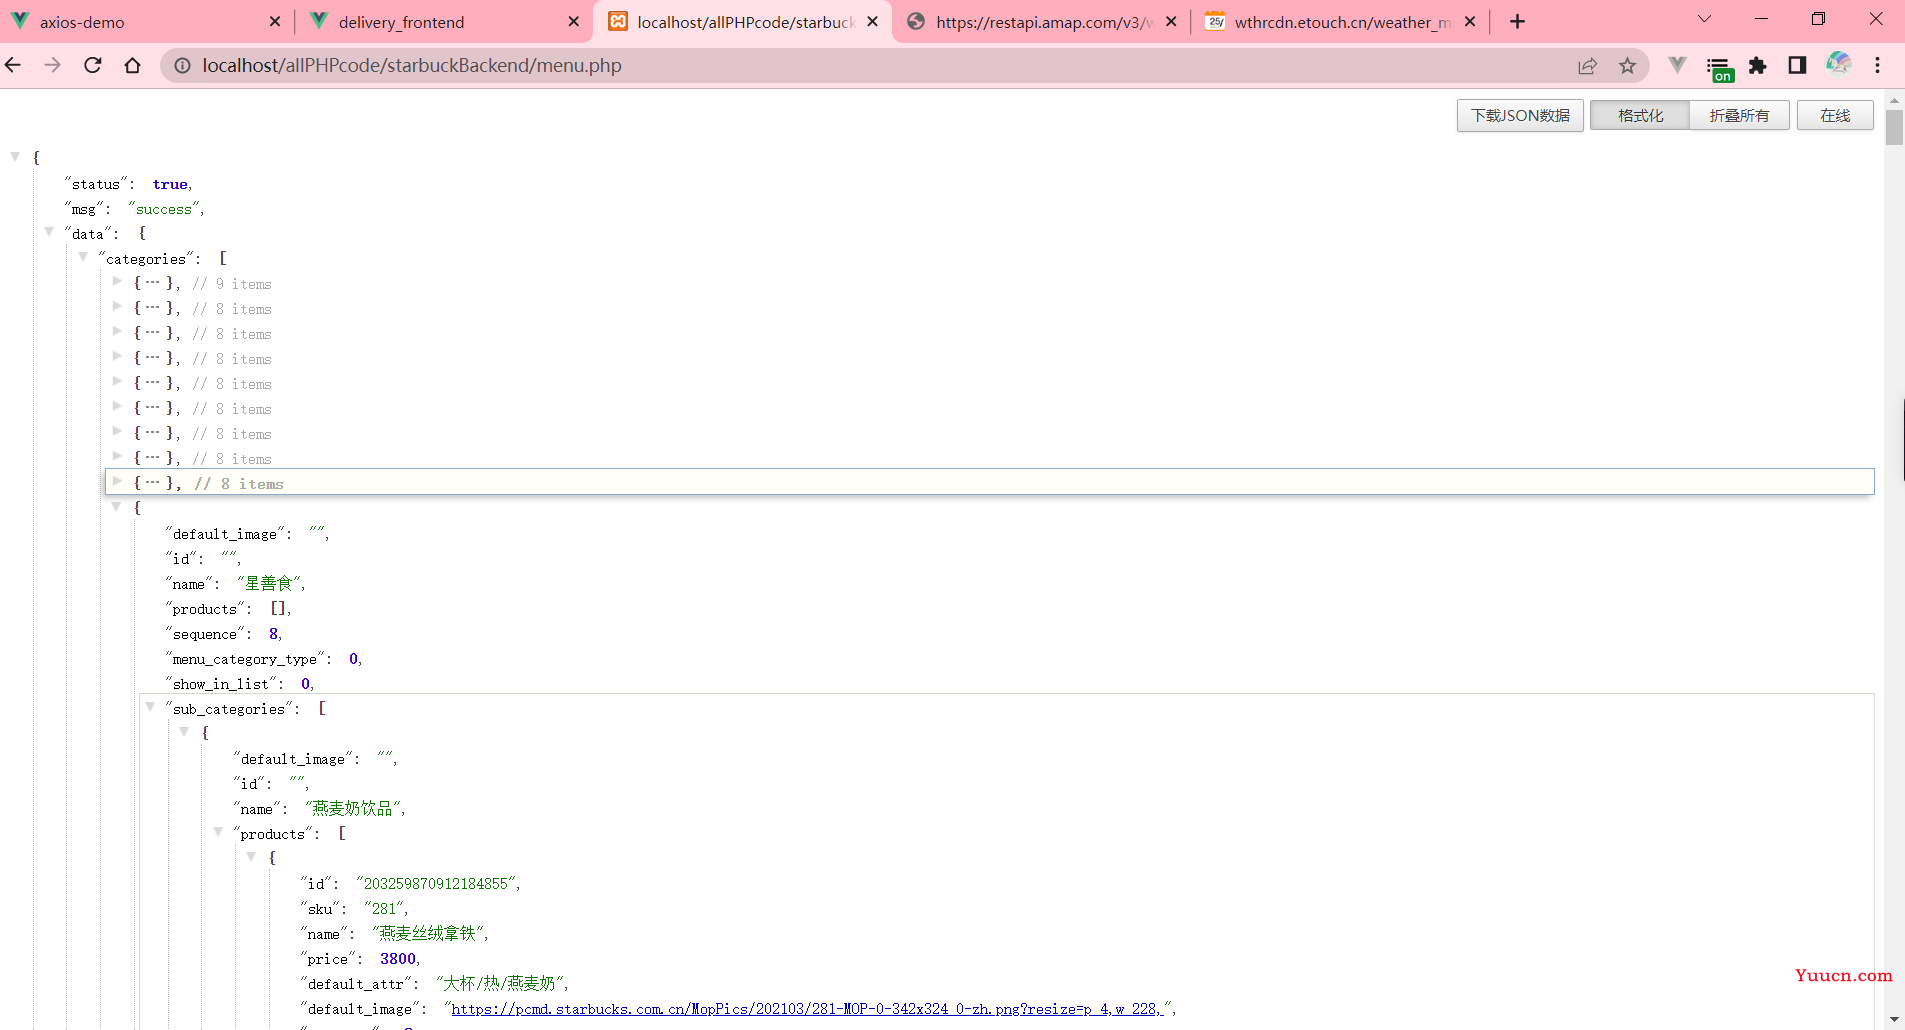Click the scrollbar down arrow
Image resolution: width=1905 pixels, height=1030 pixels.
tap(1894, 1020)
